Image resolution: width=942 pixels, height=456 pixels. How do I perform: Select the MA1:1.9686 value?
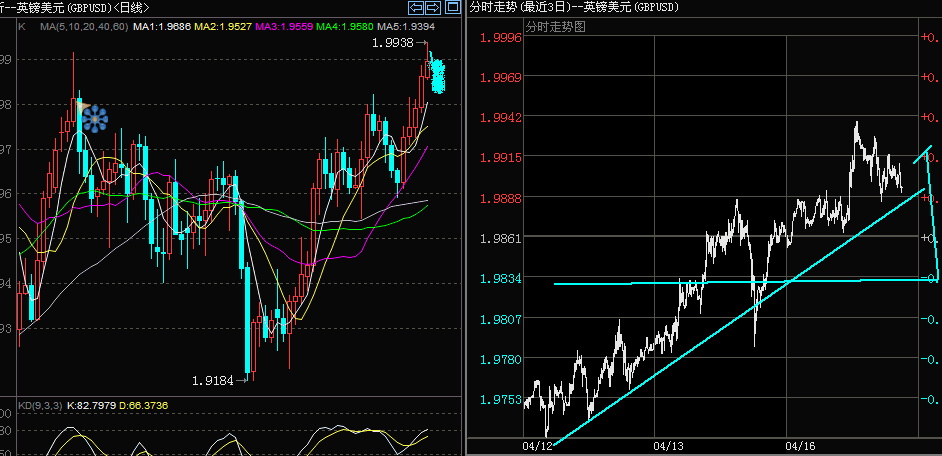(x=162, y=27)
